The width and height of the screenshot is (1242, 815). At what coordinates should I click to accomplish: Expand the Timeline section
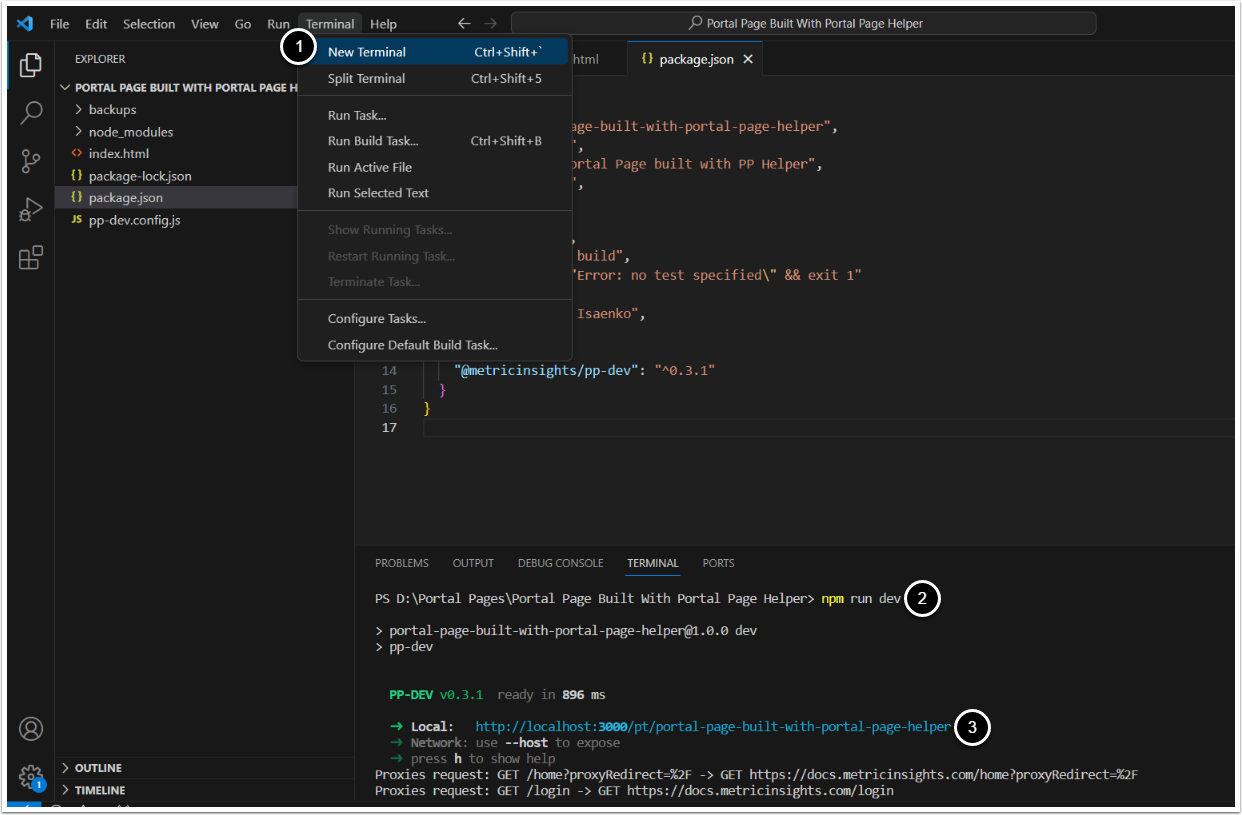[x=100, y=790]
